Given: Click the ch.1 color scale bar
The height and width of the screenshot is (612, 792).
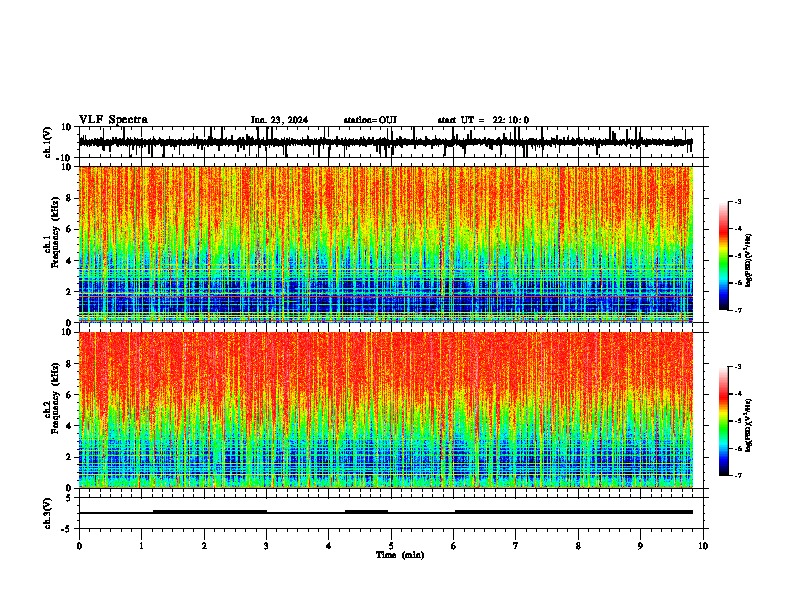Looking at the screenshot, I should click(x=724, y=256).
